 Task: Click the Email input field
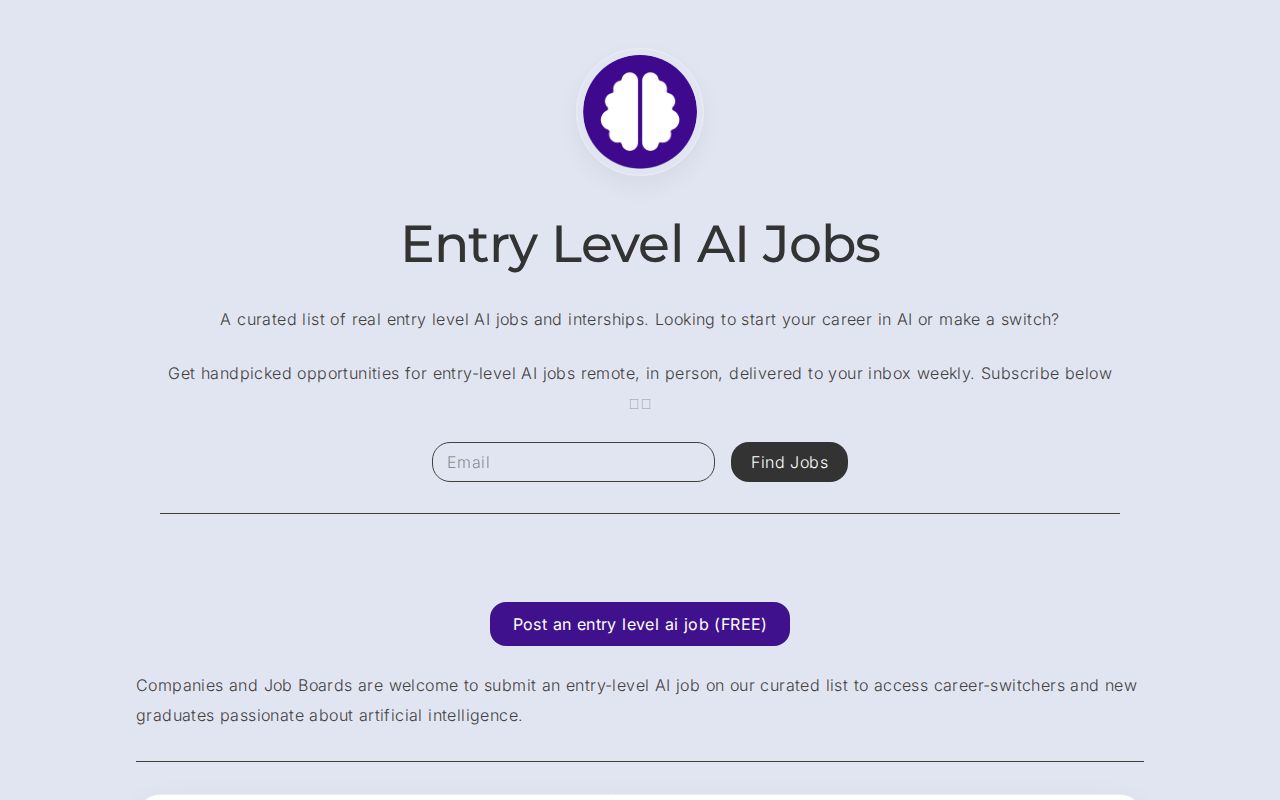pyautogui.click(x=573, y=462)
